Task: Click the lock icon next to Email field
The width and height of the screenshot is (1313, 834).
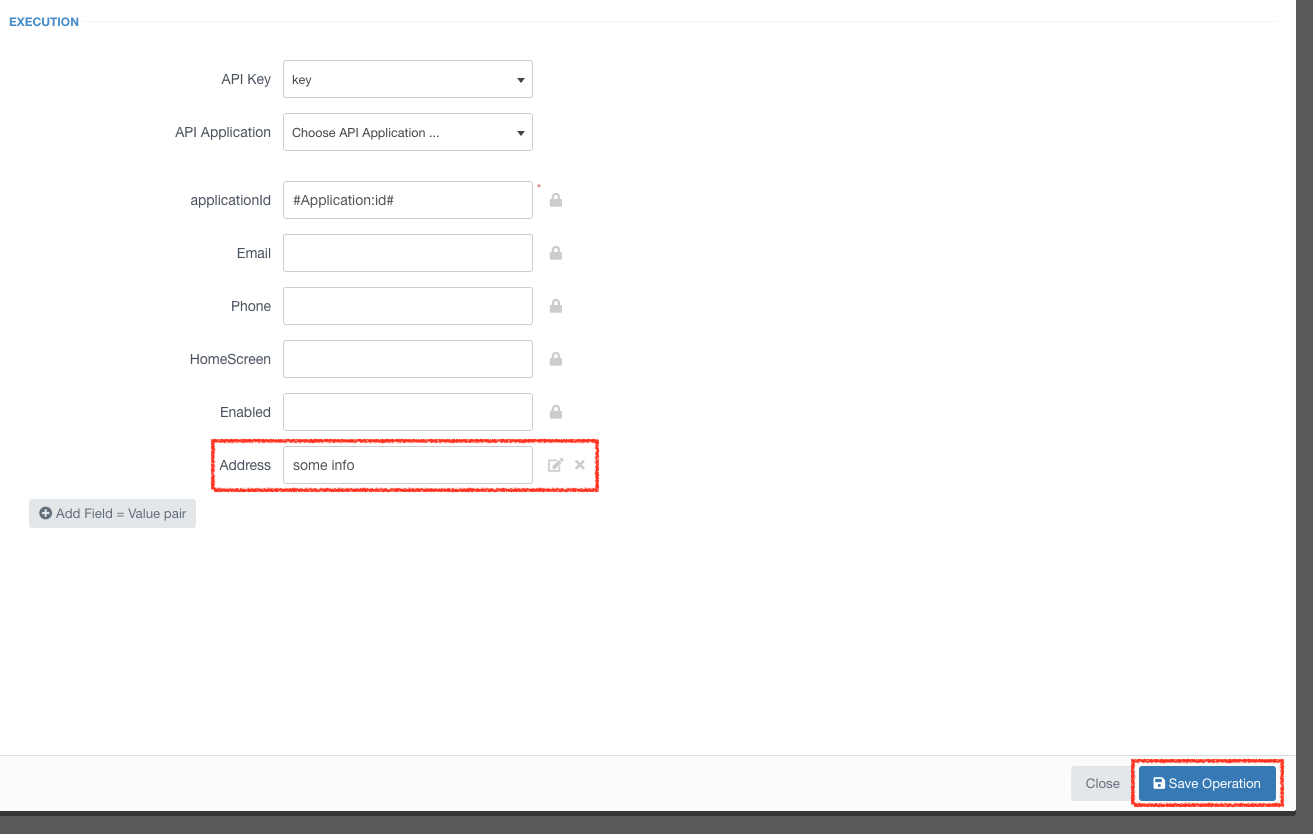Action: point(556,253)
